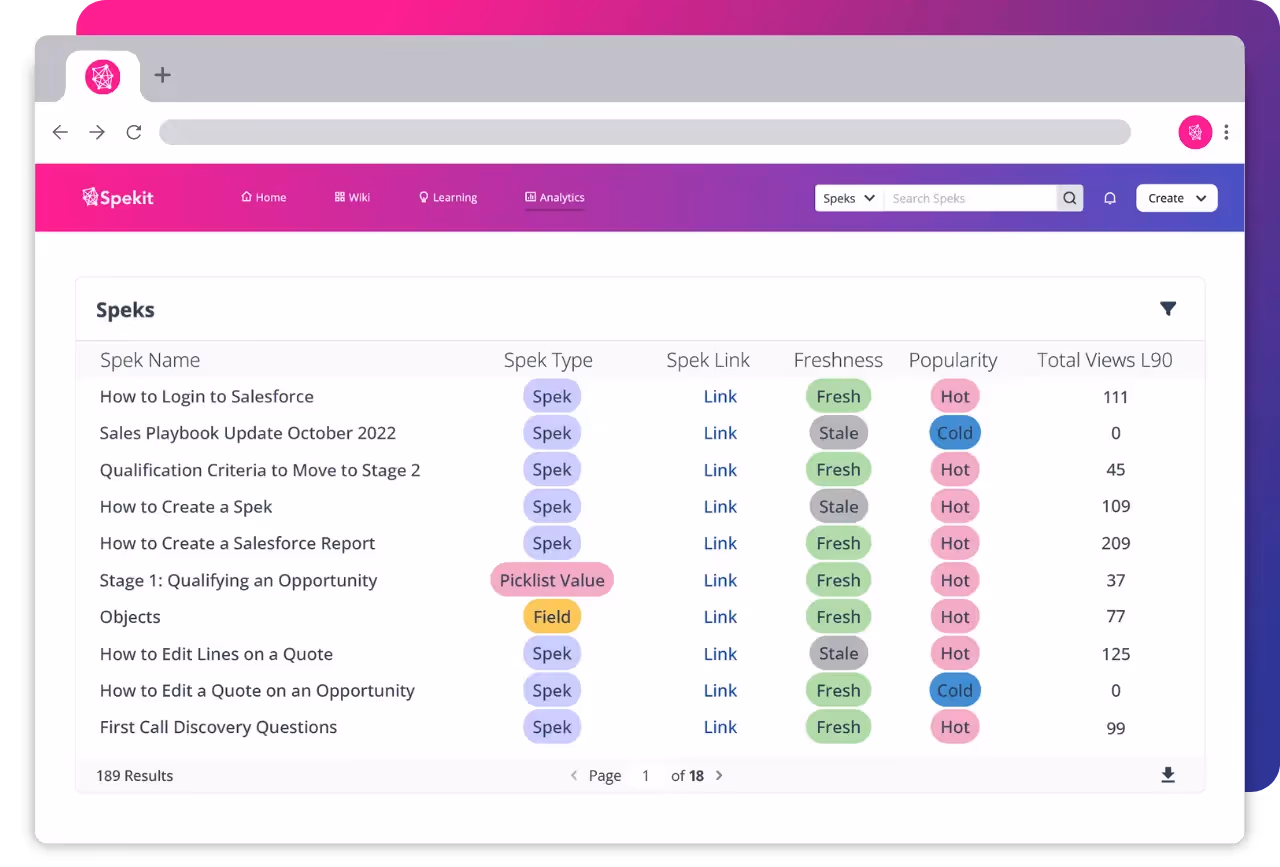Click the Spek Link column header
This screenshot has height=867, width=1280.
click(708, 360)
